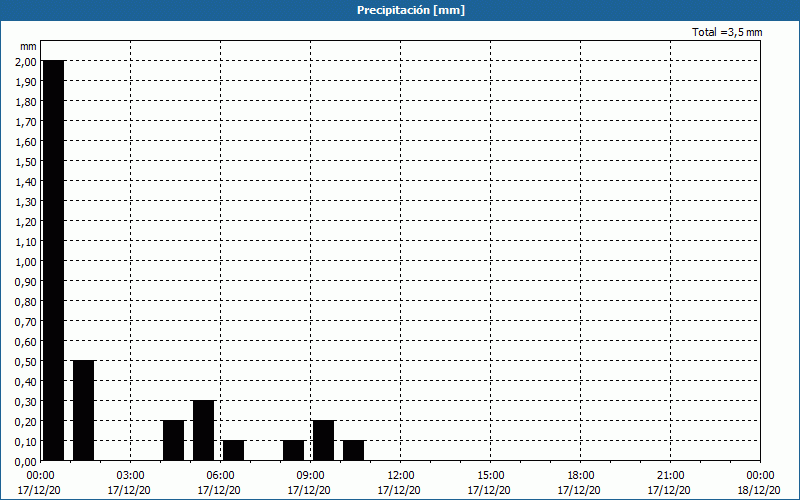Viewport: 800px width, 500px height.
Task: Click the tallest 2,00 mm precipitation bar
Action: point(54,260)
